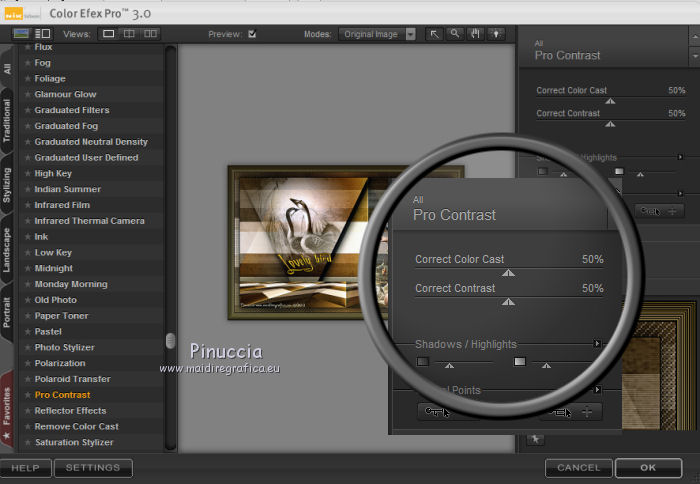Click the light bulb background icon
Screen dimensions: 700x484
pos(496,34)
